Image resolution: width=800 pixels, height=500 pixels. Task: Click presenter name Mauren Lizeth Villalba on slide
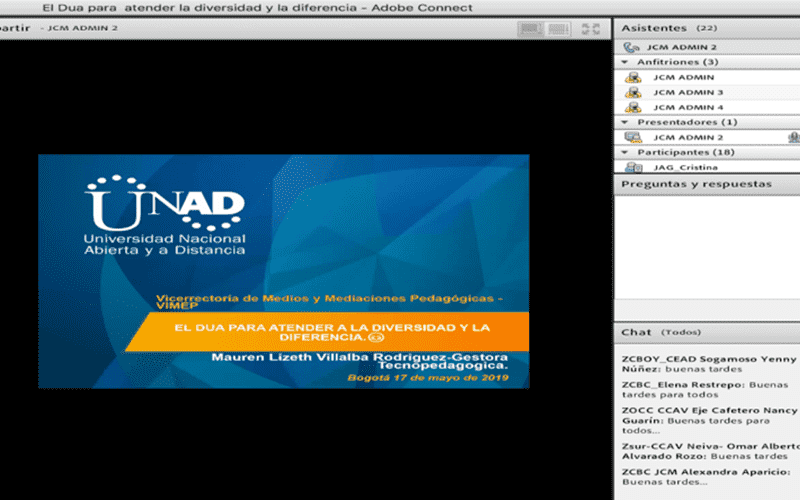[x=360, y=361]
